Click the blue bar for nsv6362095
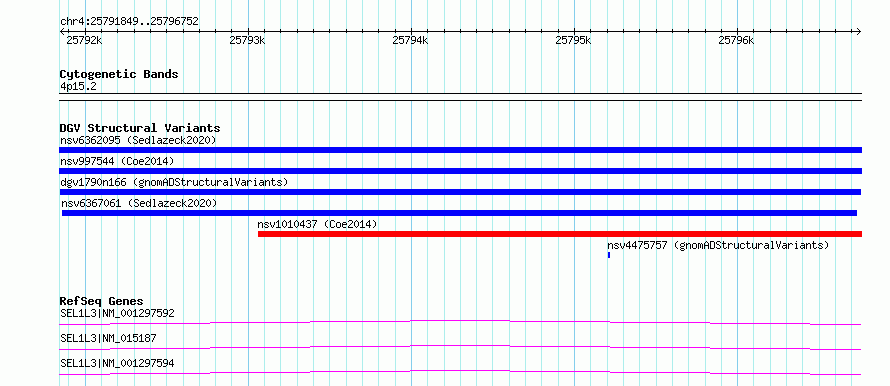The width and height of the screenshot is (890, 386). point(460,150)
